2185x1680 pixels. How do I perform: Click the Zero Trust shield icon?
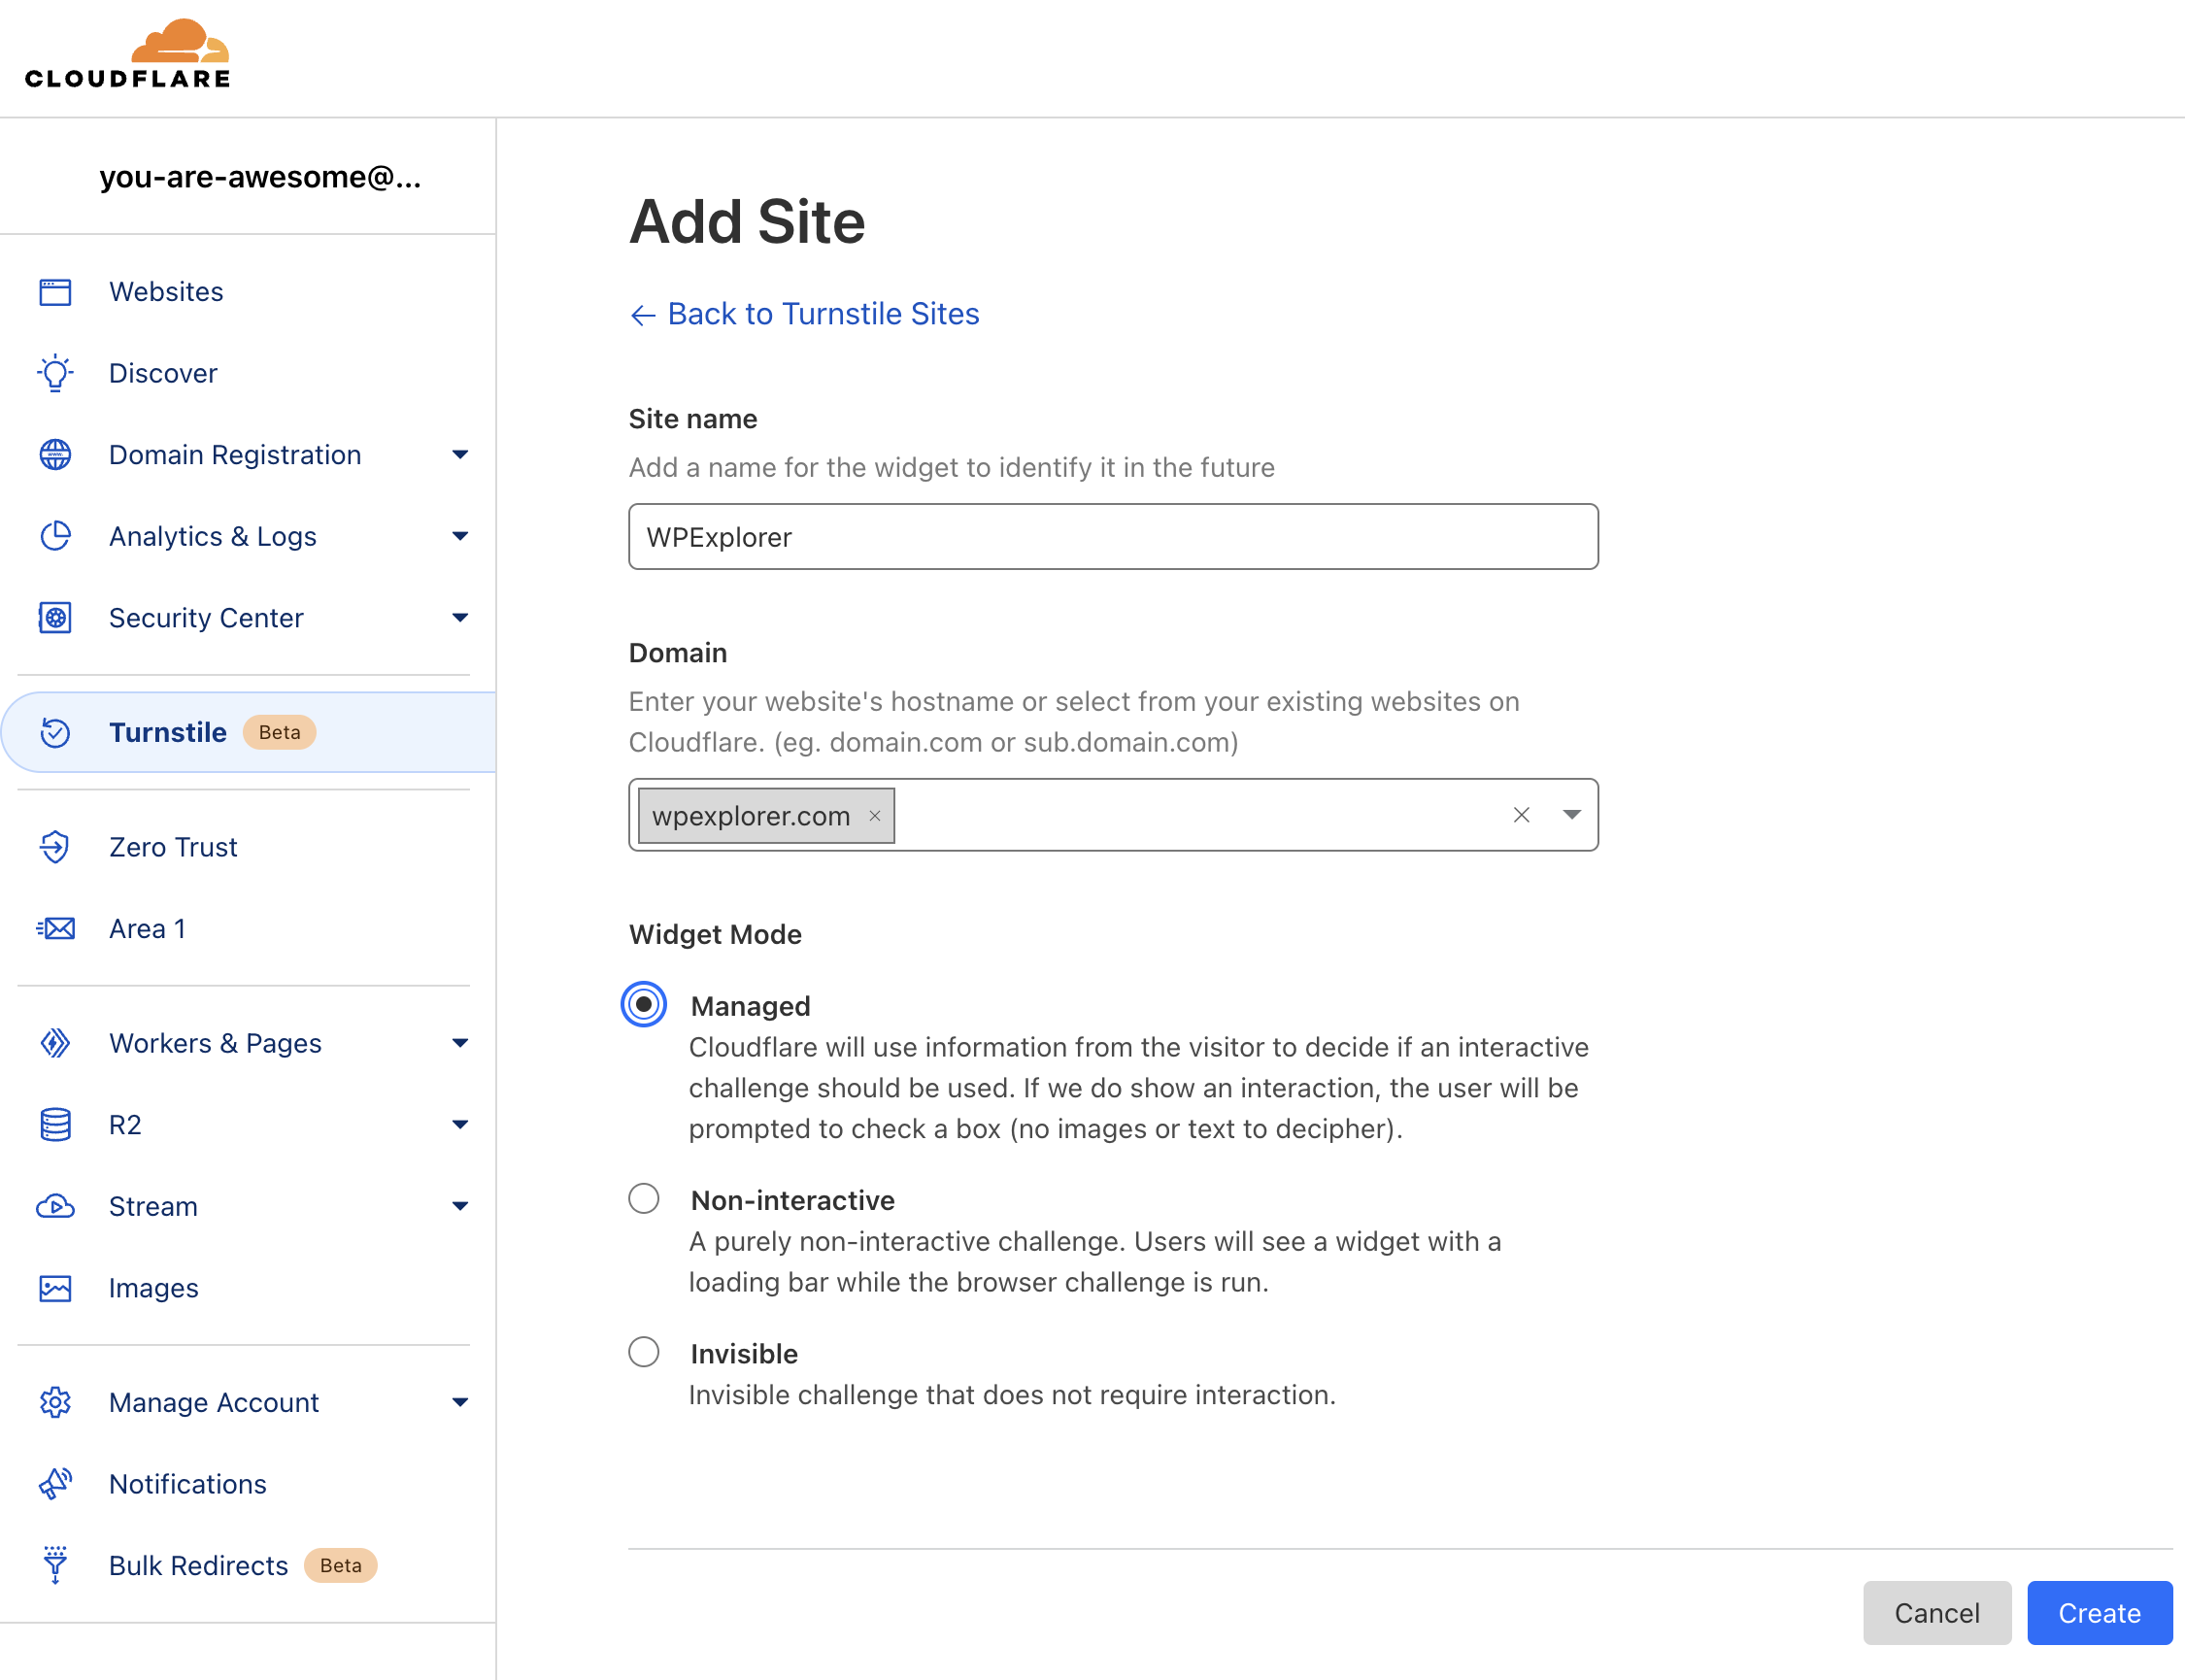click(x=55, y=847)
